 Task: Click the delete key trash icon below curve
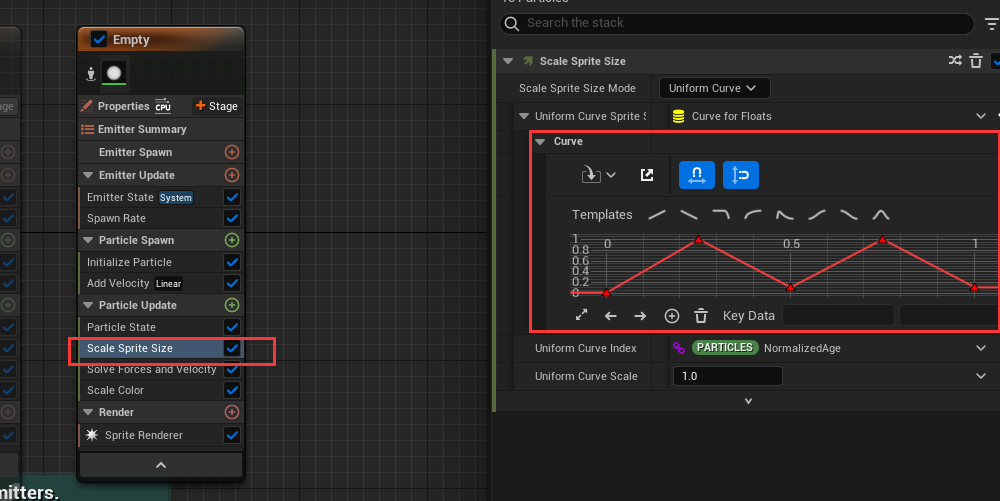tap(701, 315)
